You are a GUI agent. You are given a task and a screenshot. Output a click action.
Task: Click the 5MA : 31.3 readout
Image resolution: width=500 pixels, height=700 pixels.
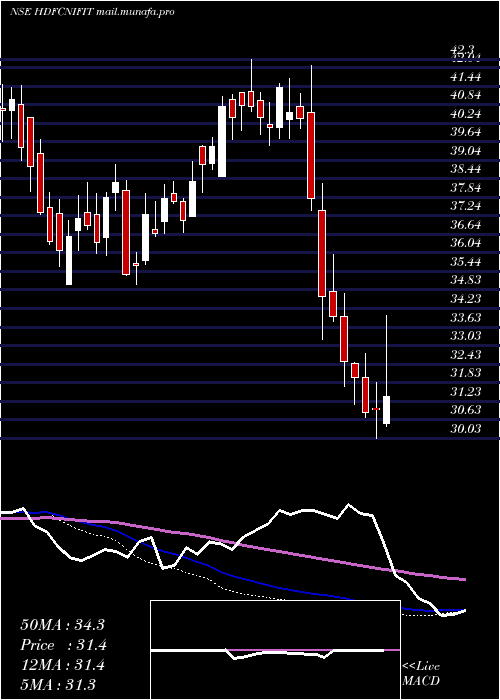point(58,685)
